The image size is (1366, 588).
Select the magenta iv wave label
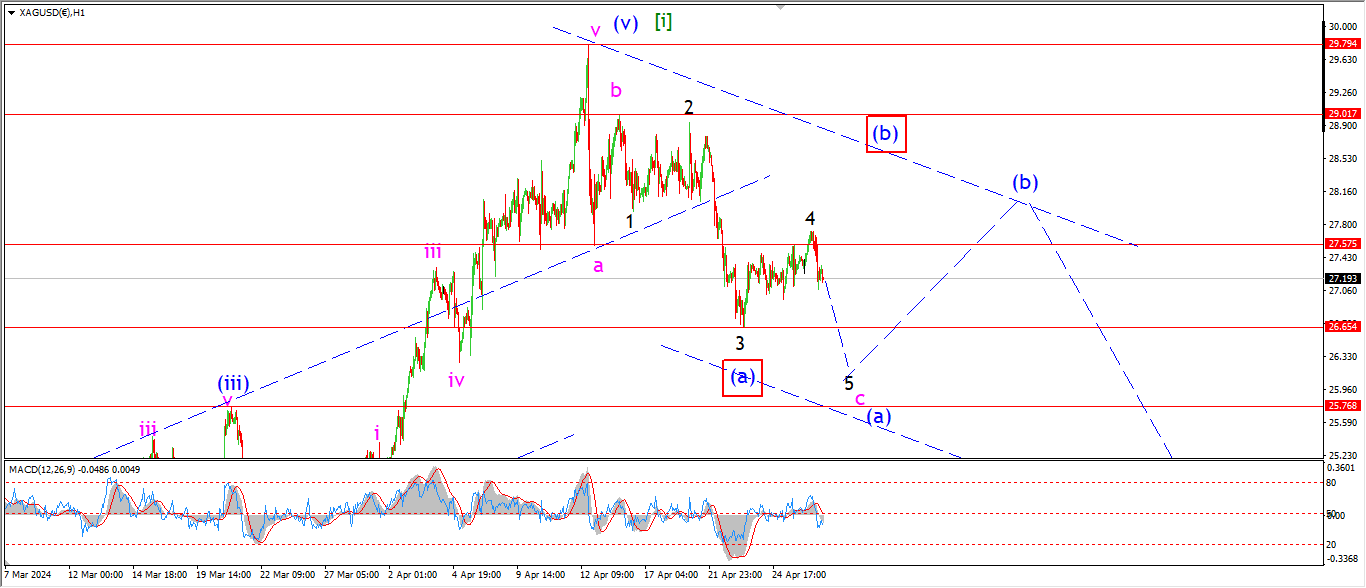(456, 380)
